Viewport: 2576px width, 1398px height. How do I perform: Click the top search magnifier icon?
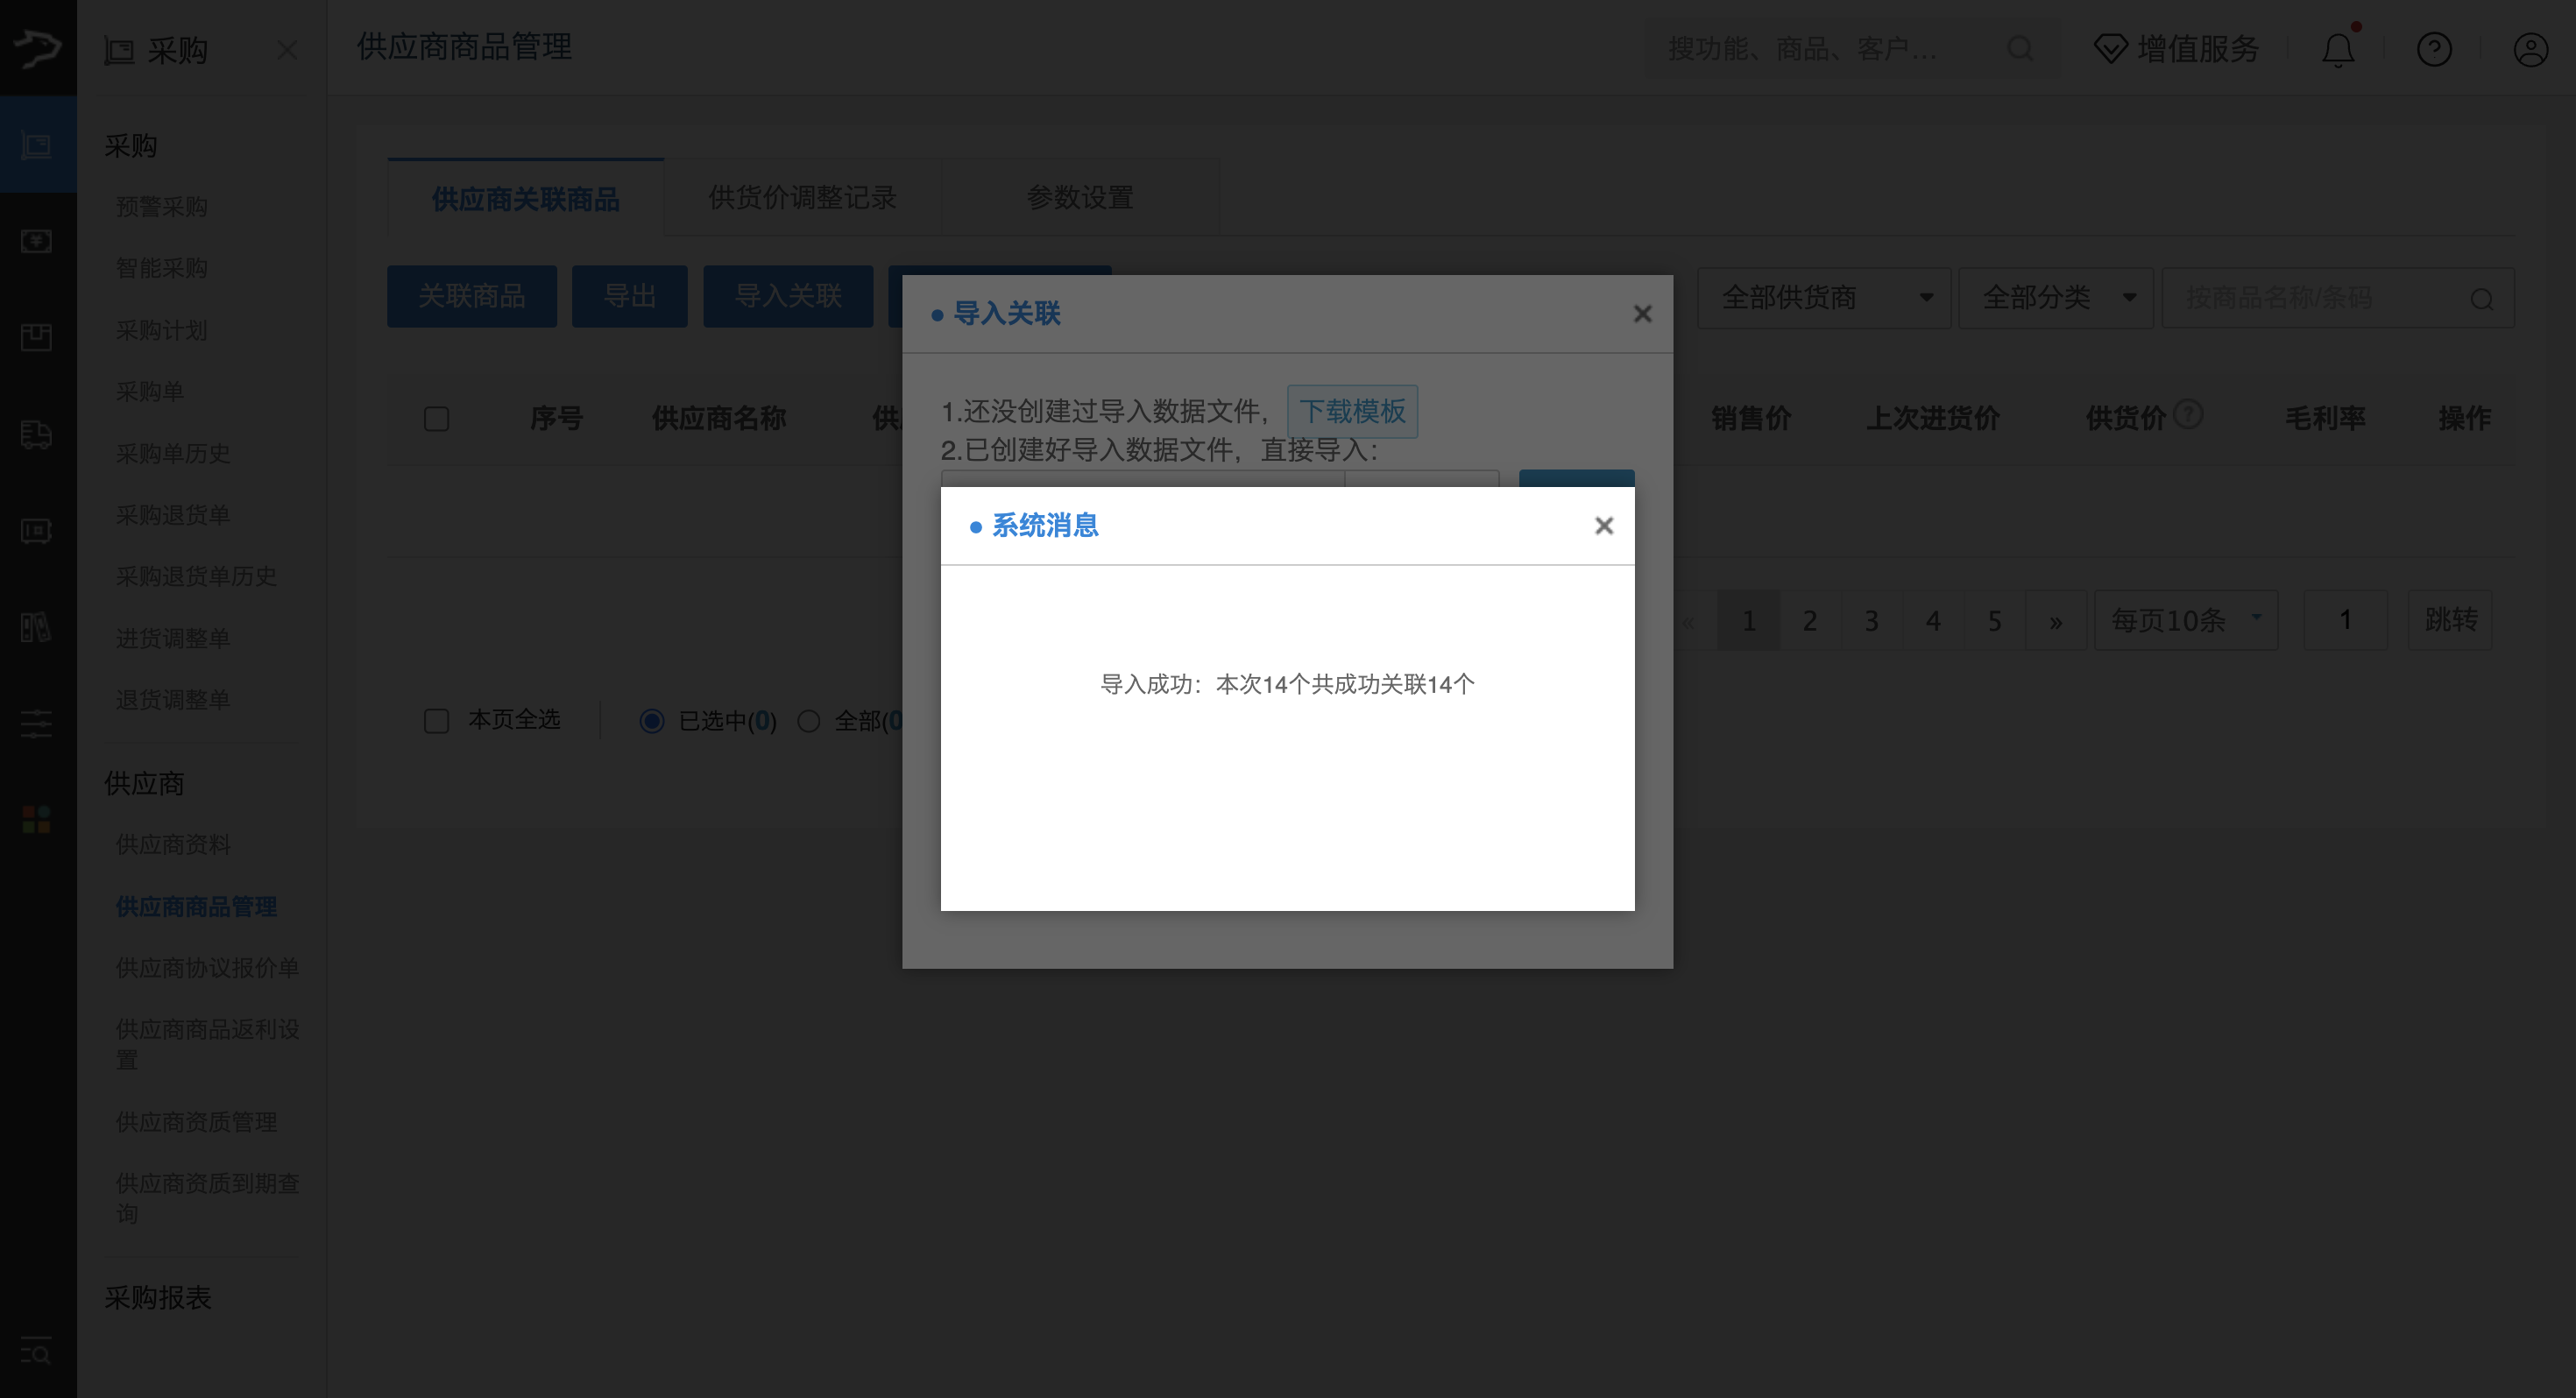click(x=2020, y=49)
